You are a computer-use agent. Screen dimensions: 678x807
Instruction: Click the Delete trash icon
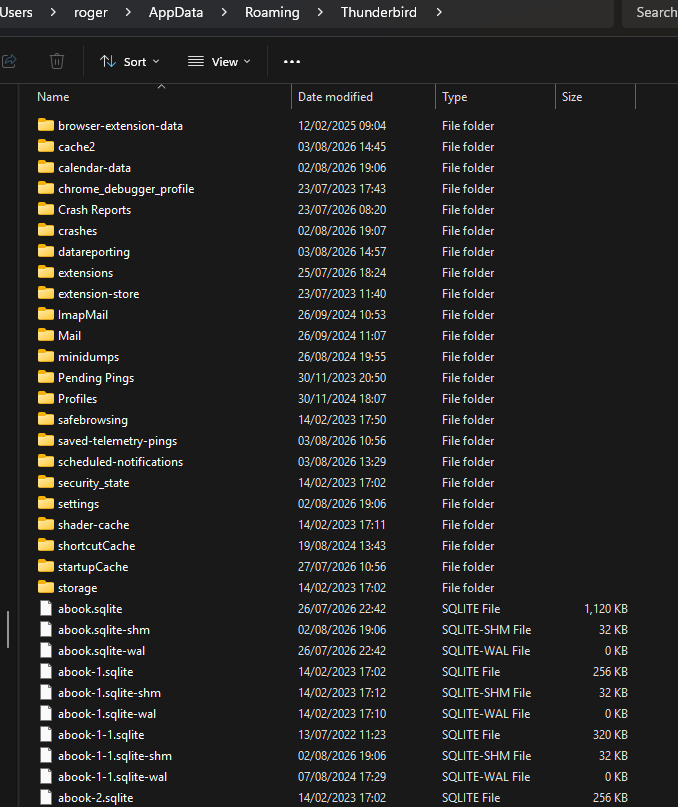[x=57, y=61]
